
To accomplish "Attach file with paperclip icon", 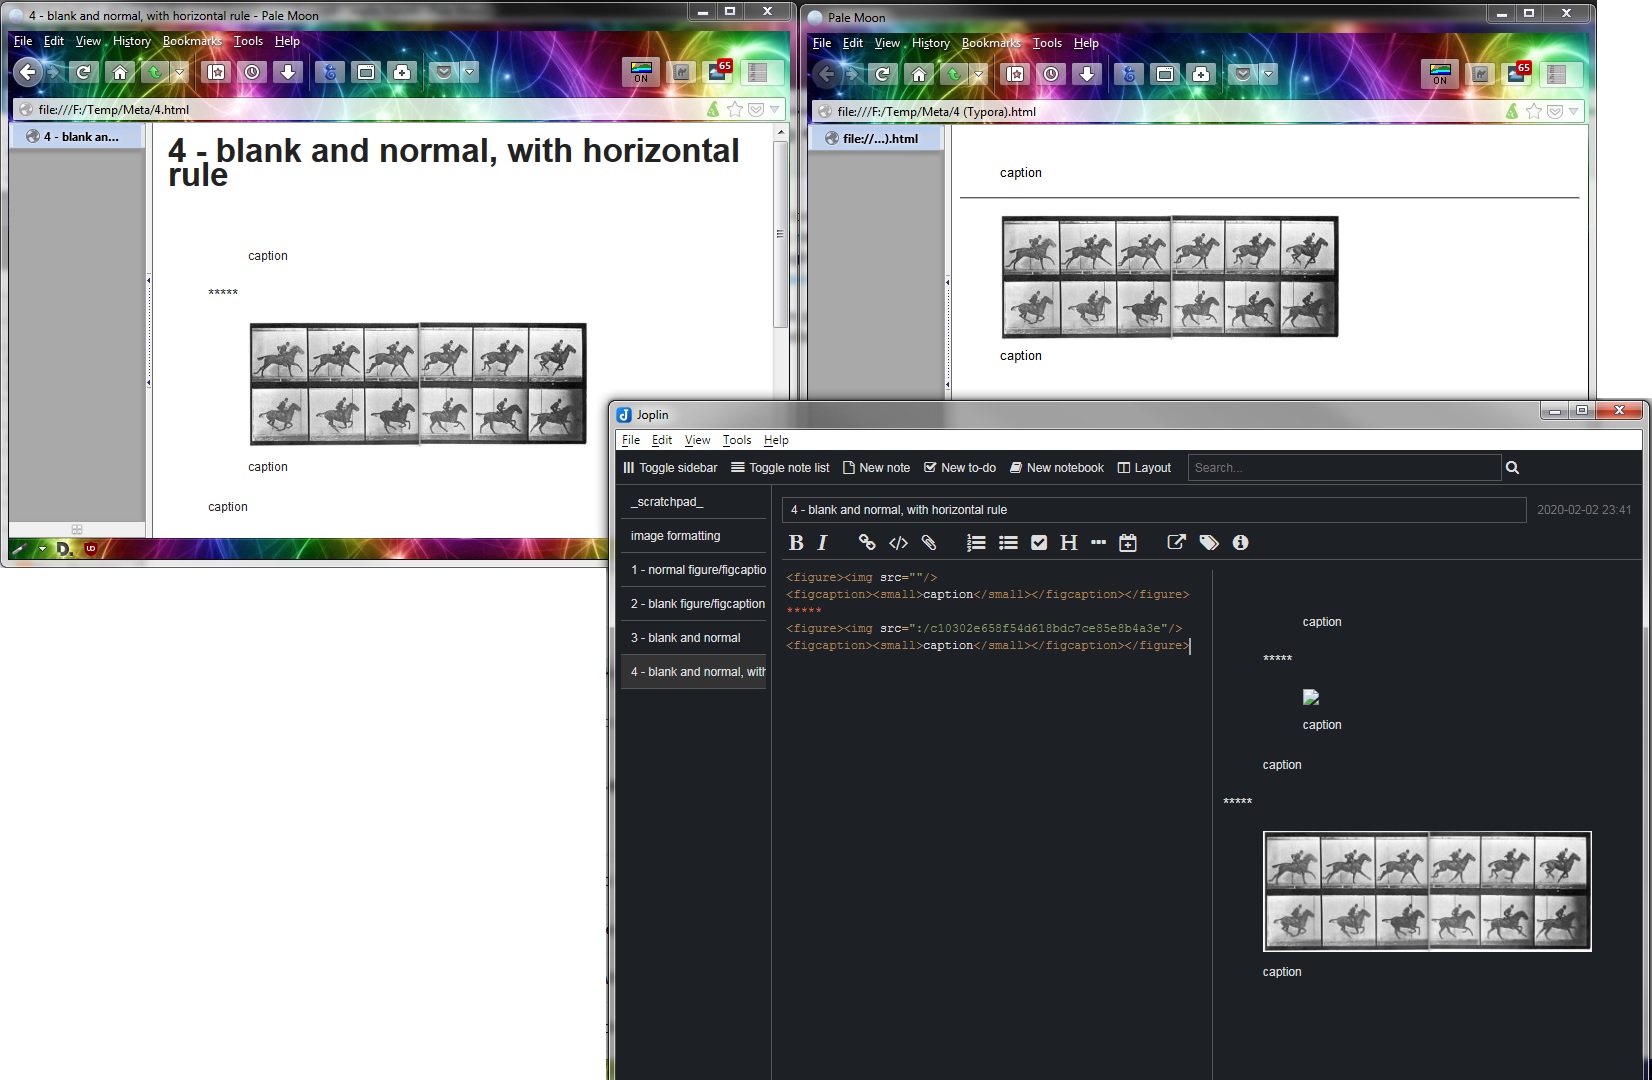I will (929, 543).
